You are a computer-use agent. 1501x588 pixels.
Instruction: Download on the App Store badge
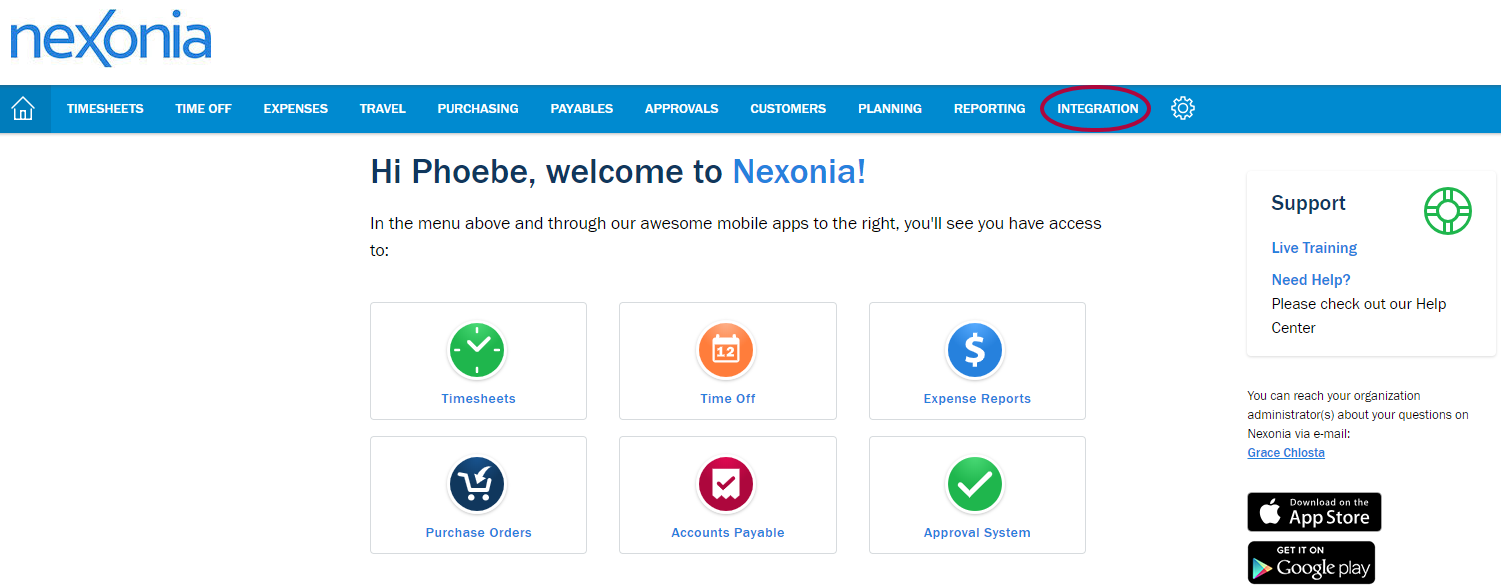click(x=1314, y=512)
